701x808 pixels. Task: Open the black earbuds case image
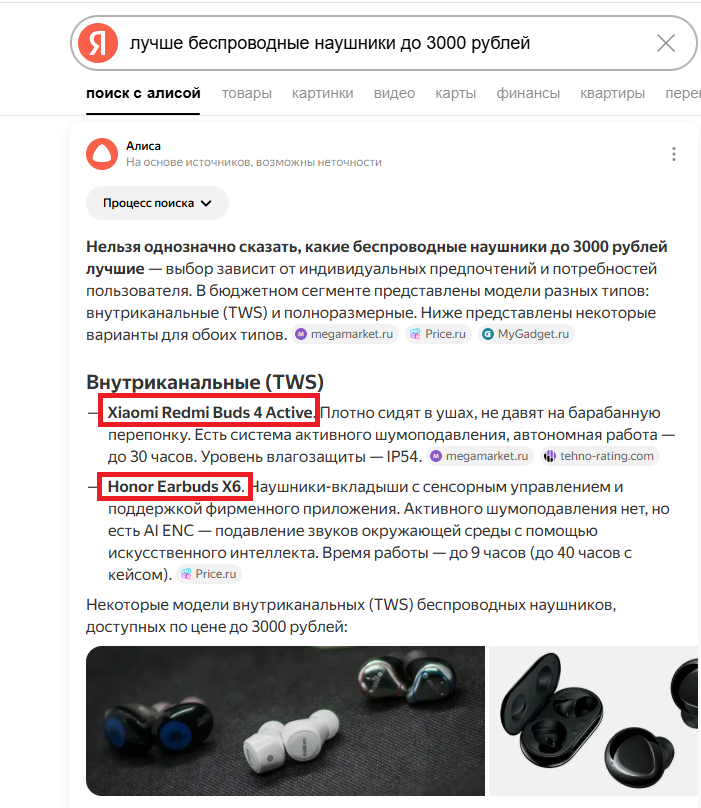point(595,720)
